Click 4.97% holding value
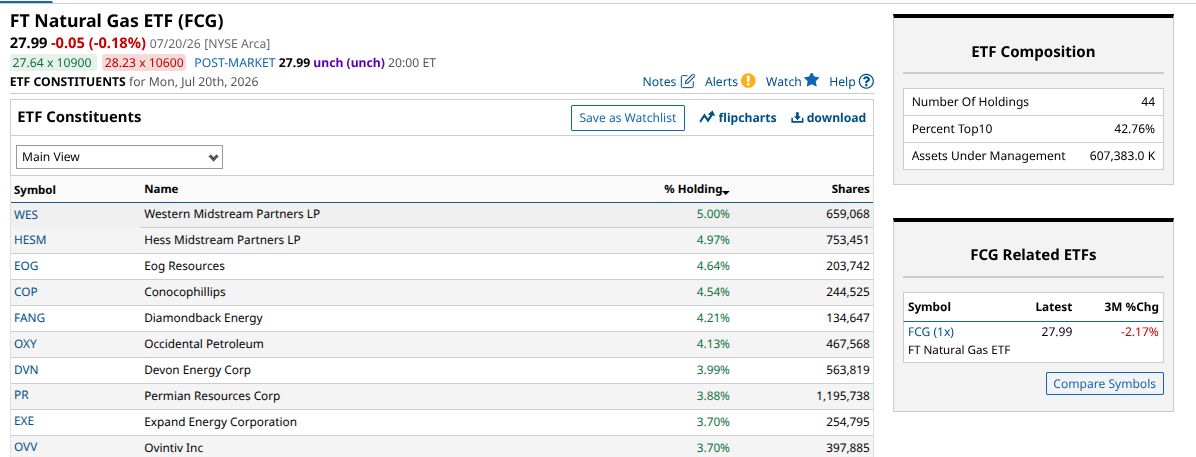Viewport: 1196px width, 457px height. pyautogui.click(x=713, y=240)
